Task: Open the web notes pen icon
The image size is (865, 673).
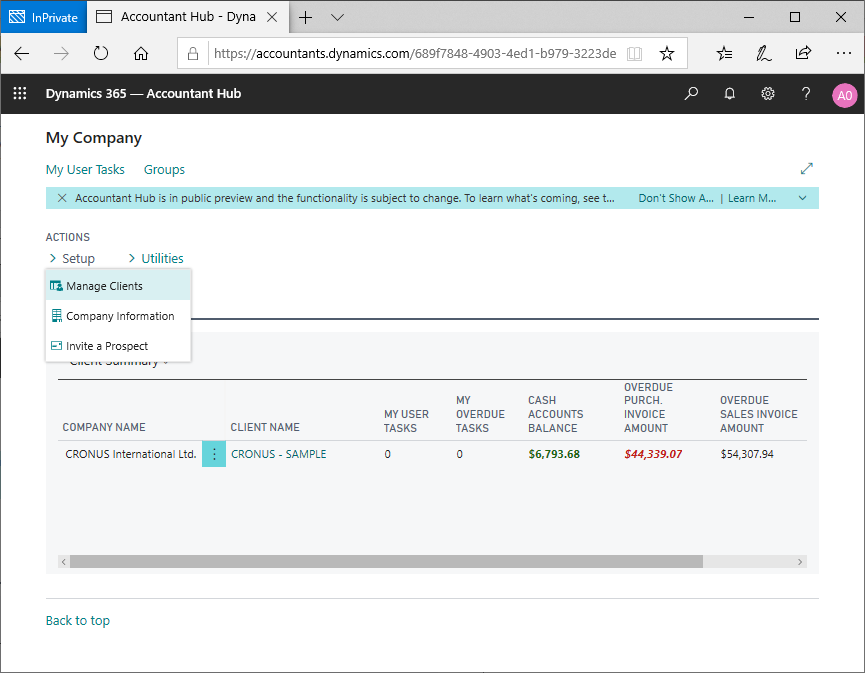Action: coord(763,54)
